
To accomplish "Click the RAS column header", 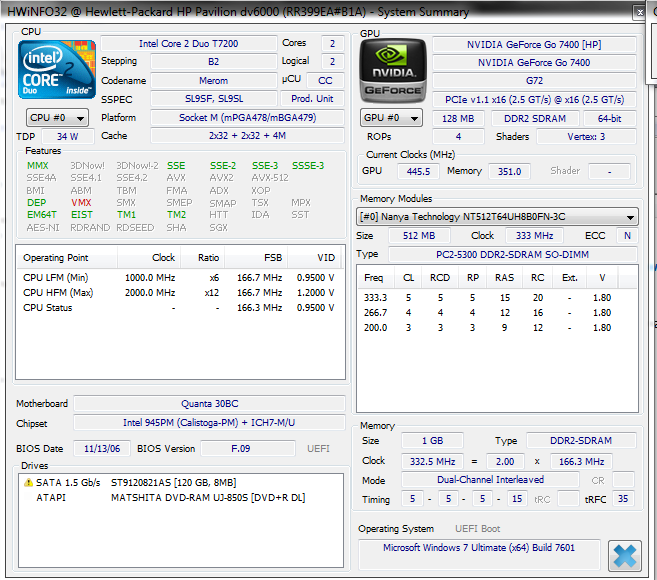I will (504, 278).
